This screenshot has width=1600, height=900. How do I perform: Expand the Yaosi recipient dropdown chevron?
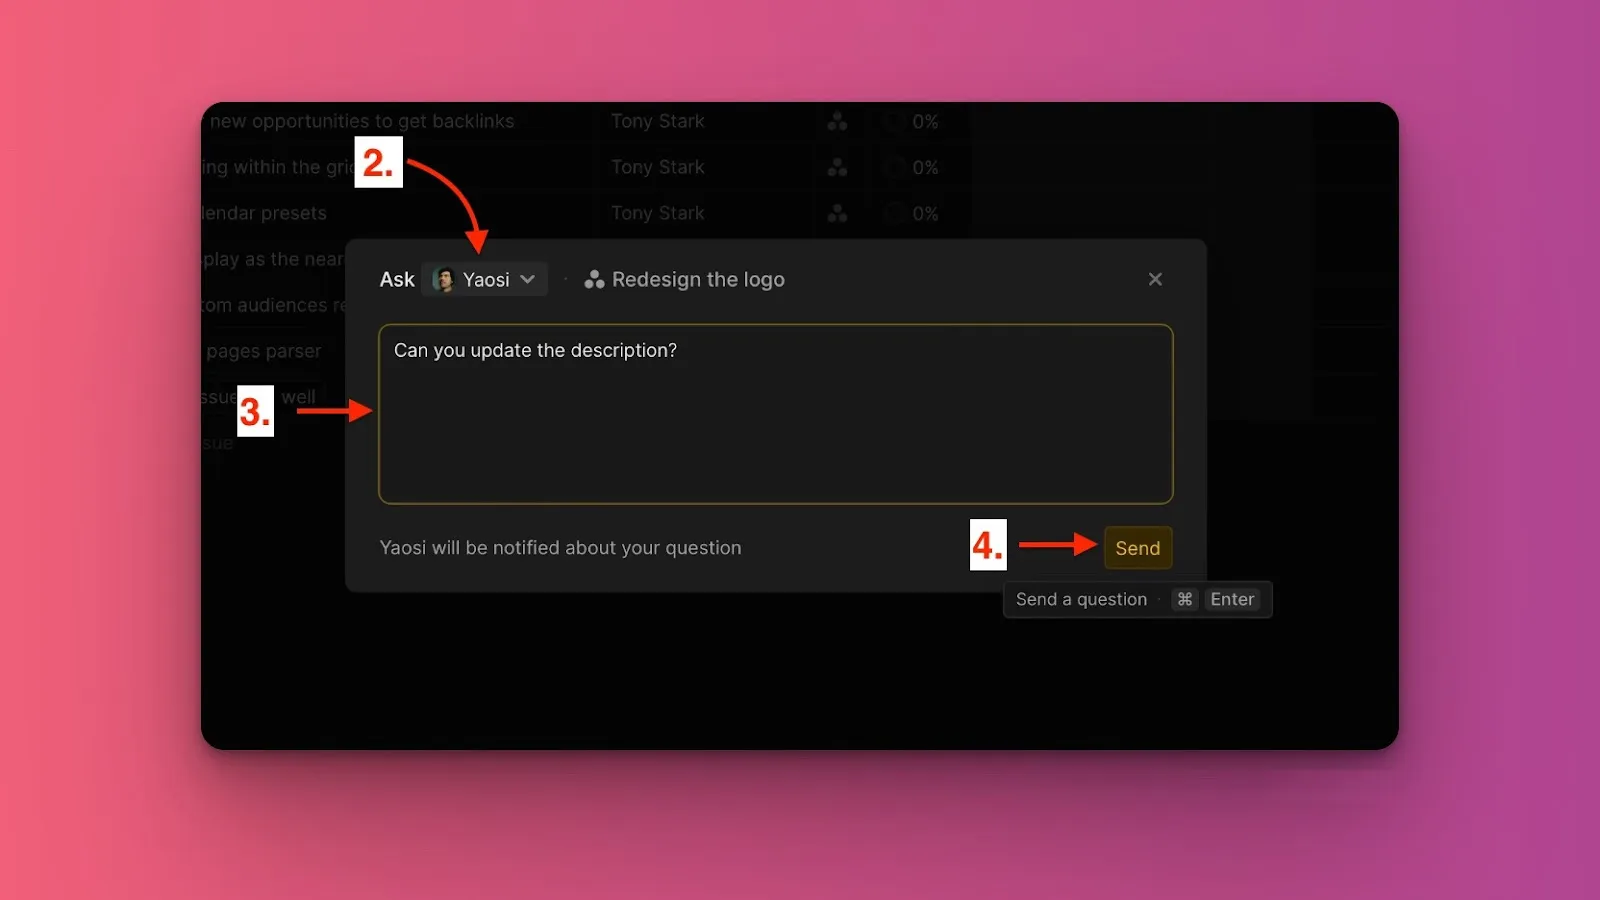(x=528, y=280)
